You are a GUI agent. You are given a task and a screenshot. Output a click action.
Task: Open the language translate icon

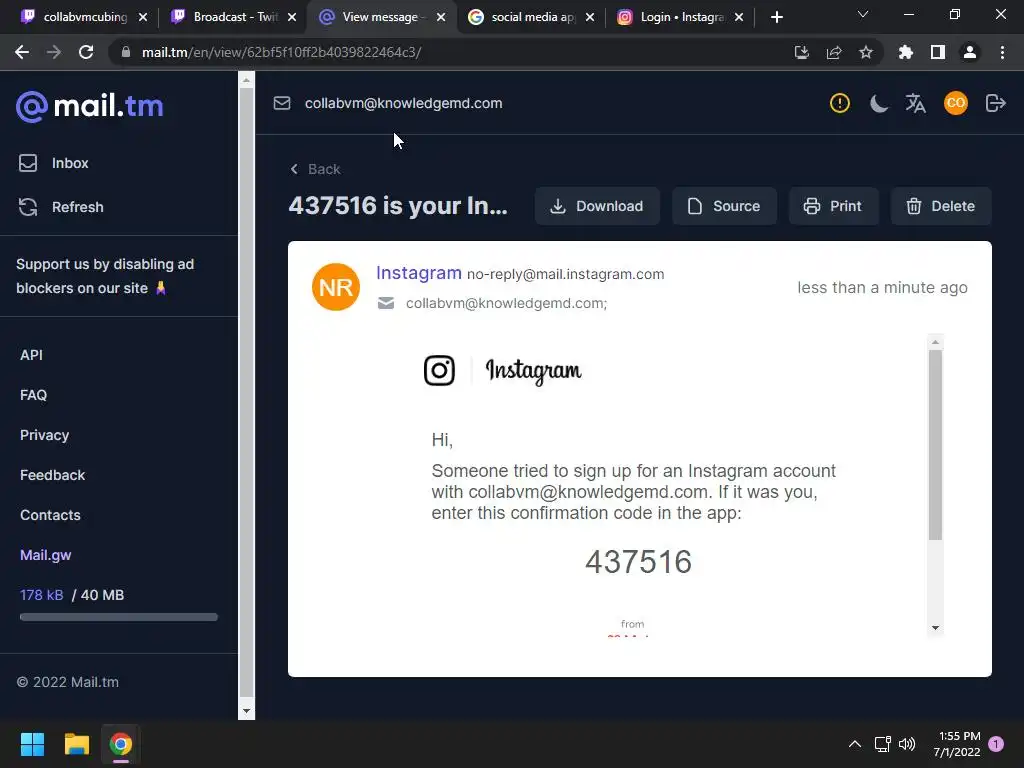[x=916, y=103]
